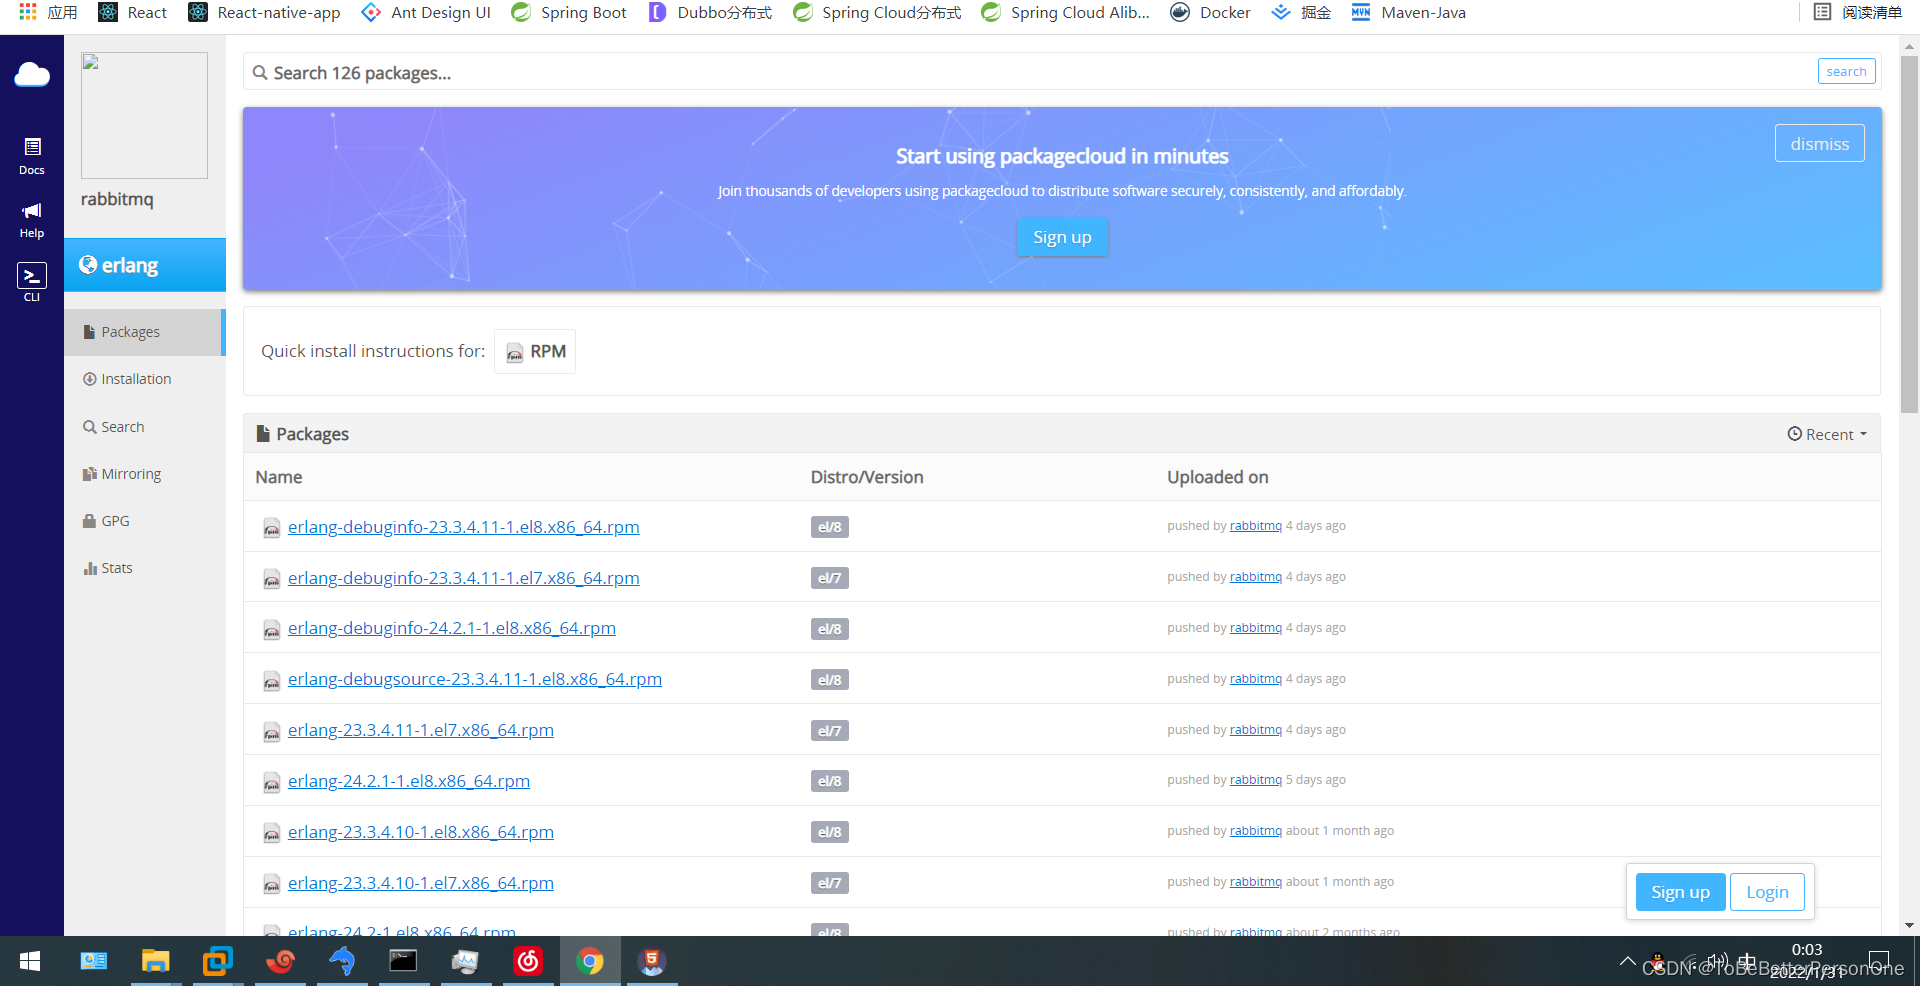The width and height of the screenshot is (1920, 986).
Task: Show hidden system tray icons
Action: pyautogui.click(x=1627, y=961)
